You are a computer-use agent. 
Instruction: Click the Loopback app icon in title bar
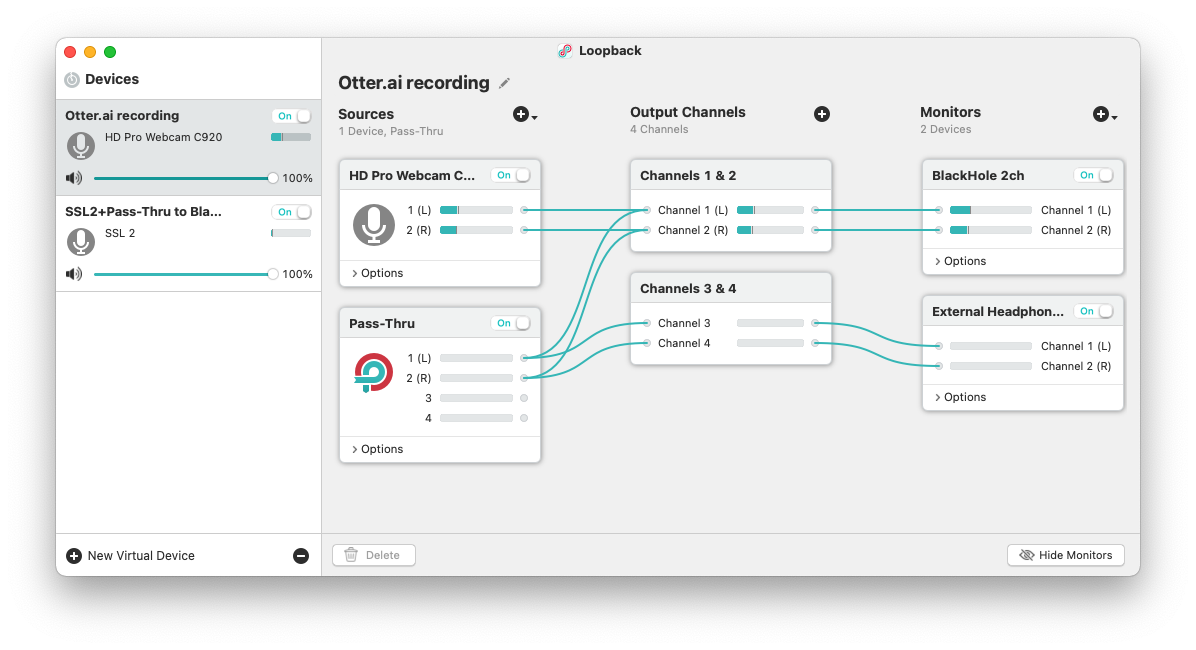pyautogui.click(x=565, y=51)
